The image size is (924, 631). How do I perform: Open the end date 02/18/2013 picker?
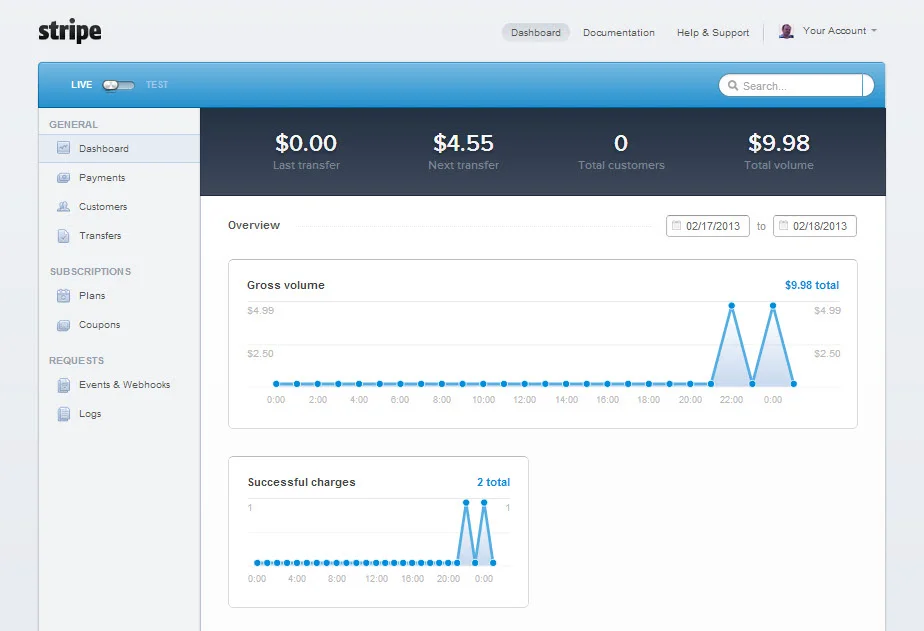click(x=814, y=226)
